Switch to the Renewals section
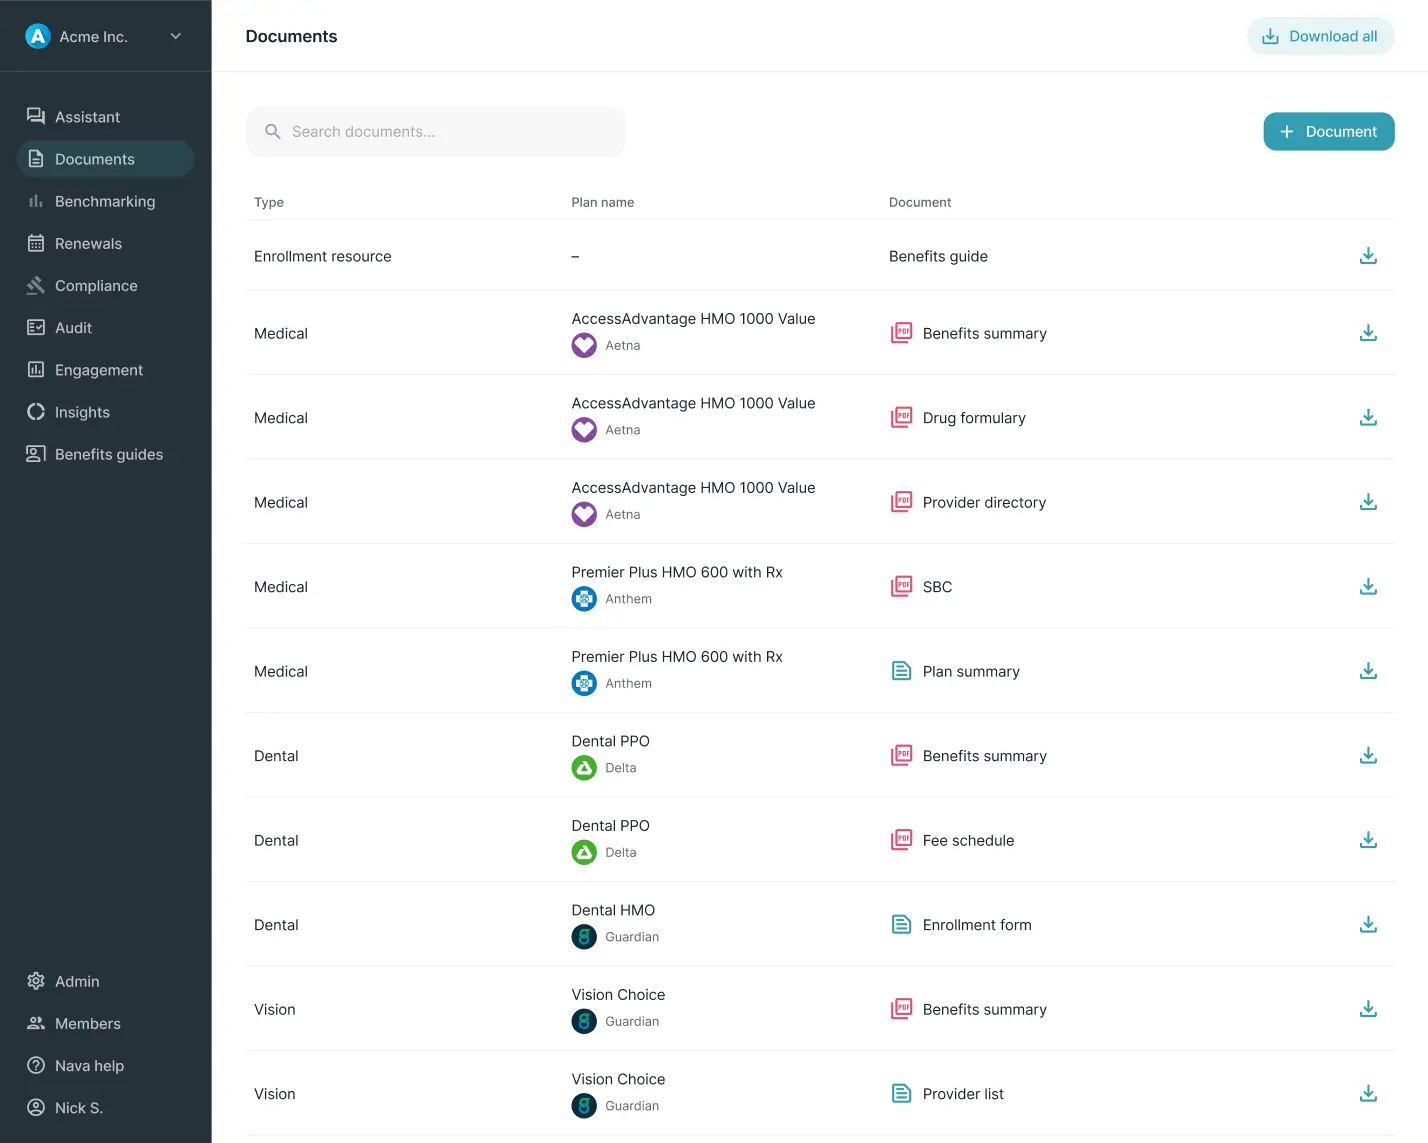This screenshot has height=1143, width=1428. pos(88,243)
